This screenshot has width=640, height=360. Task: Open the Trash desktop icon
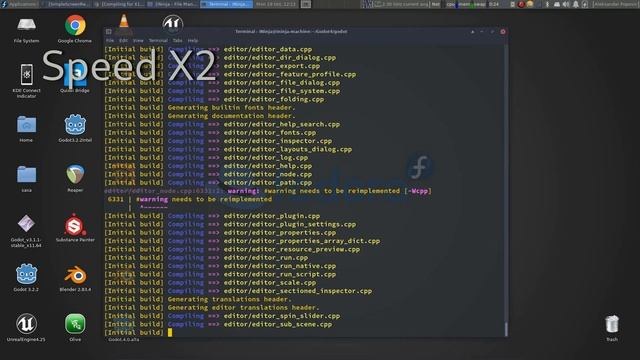click(612, 324)
